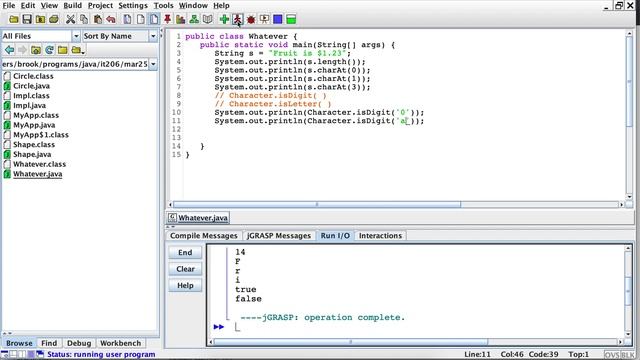
Task: Click the open book documentation icon
Action: 208,19
